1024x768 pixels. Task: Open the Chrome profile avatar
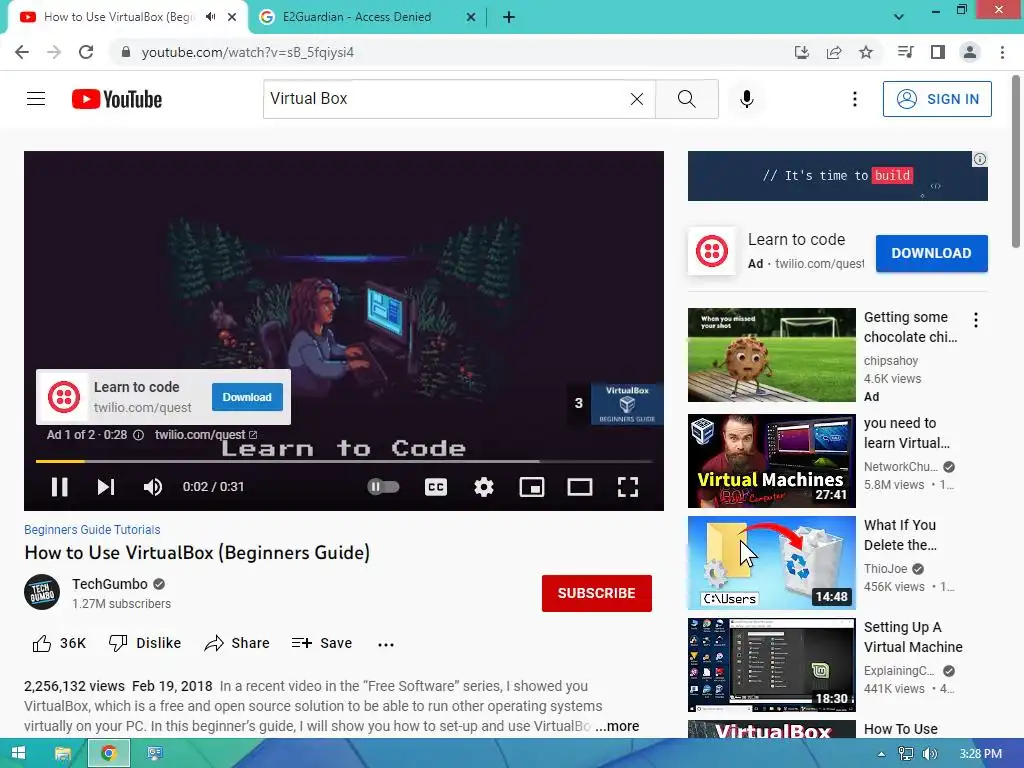(970, 52)
